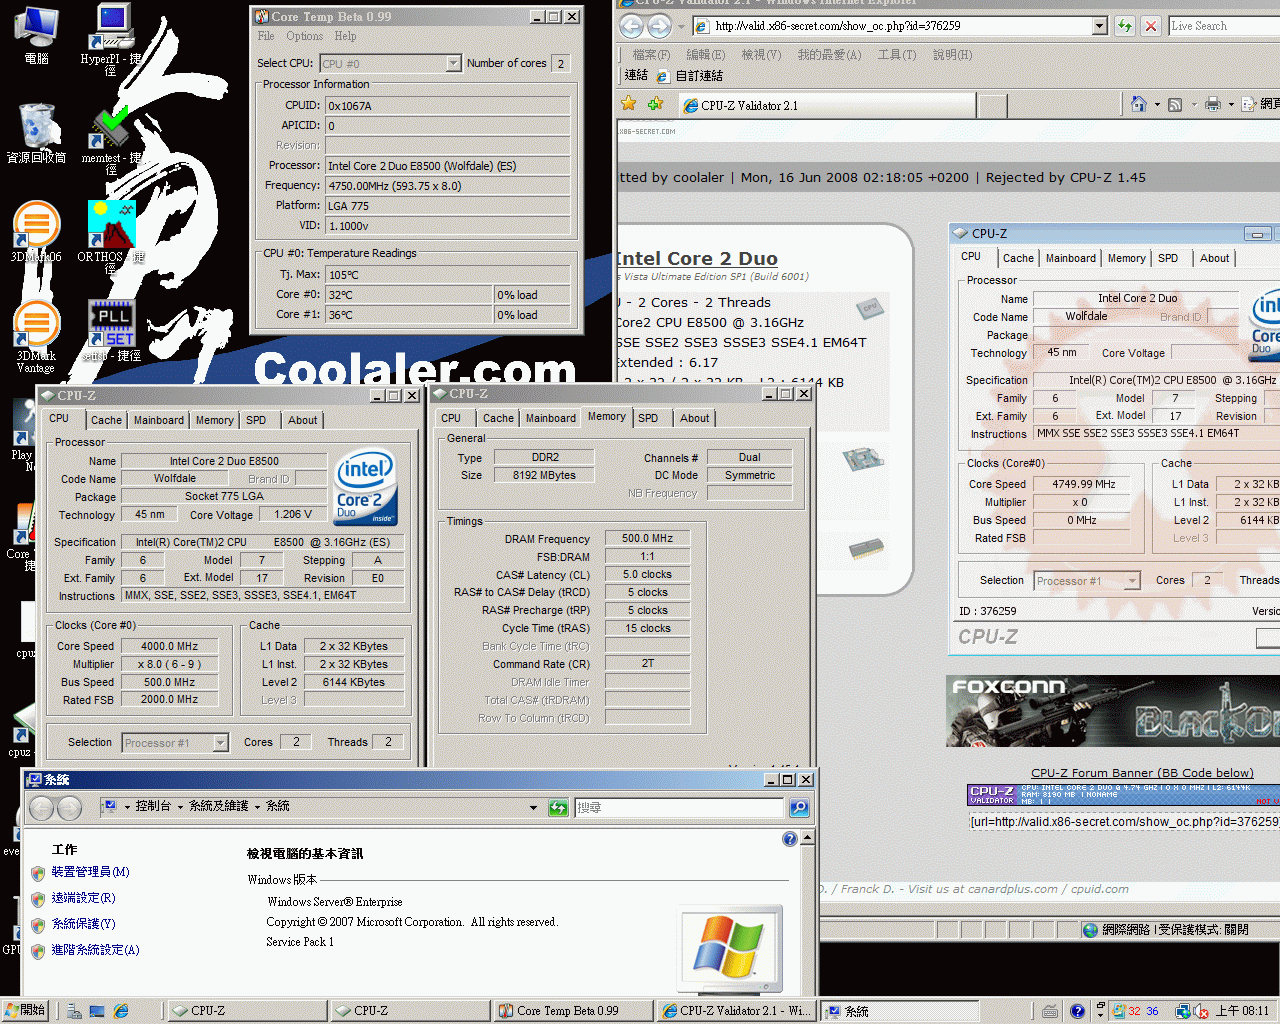Click refresh icon in System window address bar

coord(558,807)
